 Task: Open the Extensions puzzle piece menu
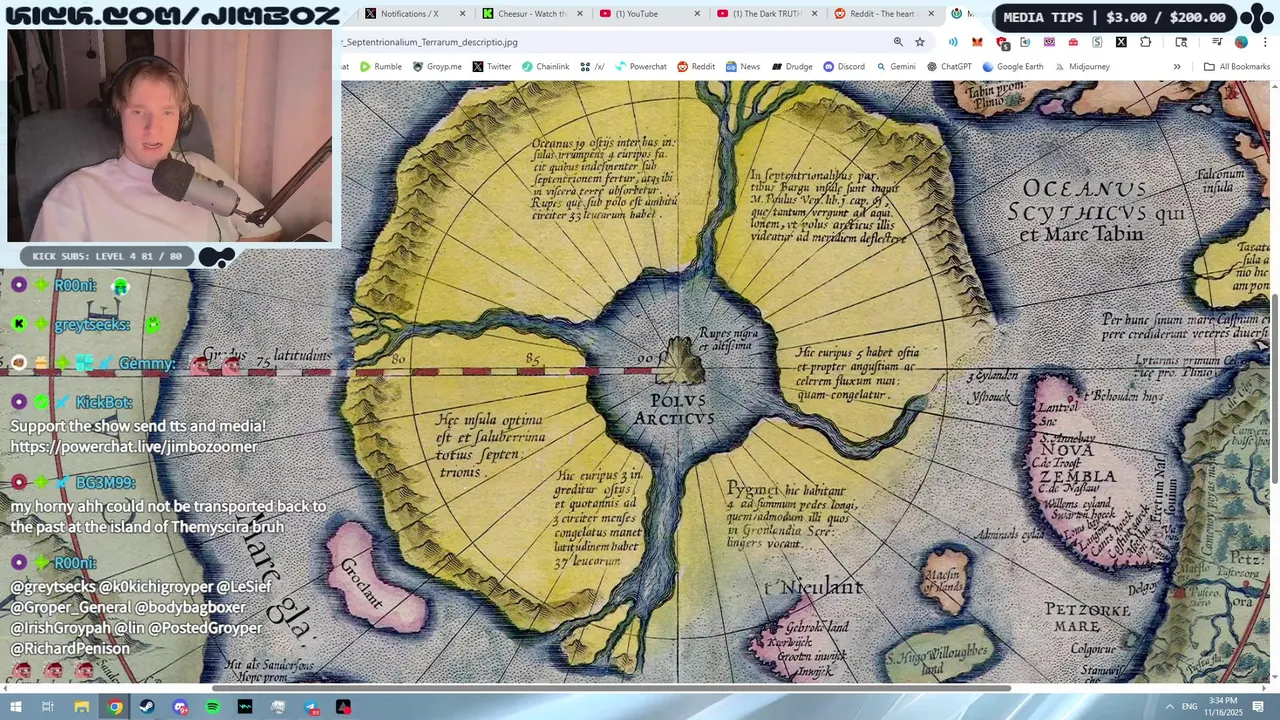(x=1146, y=42)
